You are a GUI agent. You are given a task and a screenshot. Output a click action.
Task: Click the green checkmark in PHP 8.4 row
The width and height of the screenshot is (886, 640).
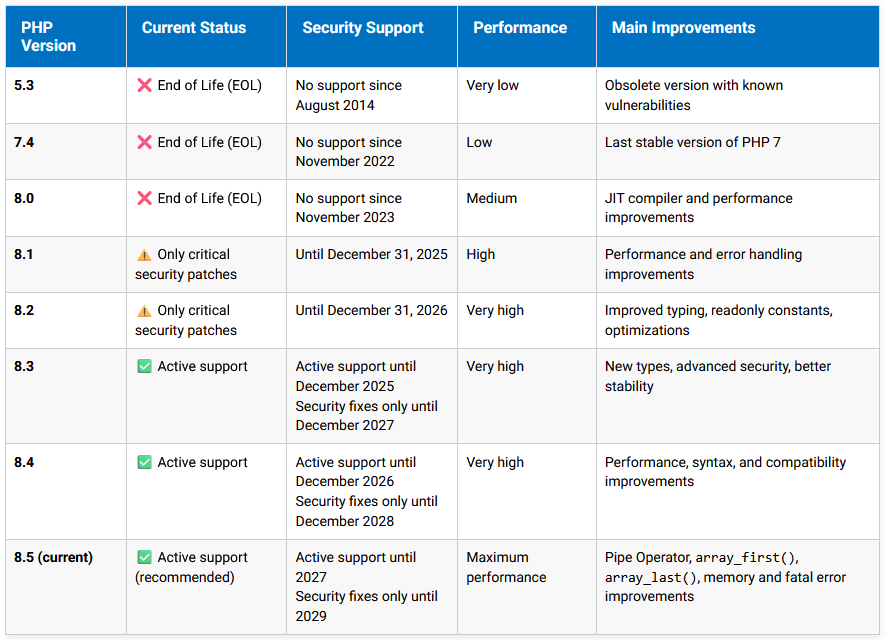[x=144, y=463]
